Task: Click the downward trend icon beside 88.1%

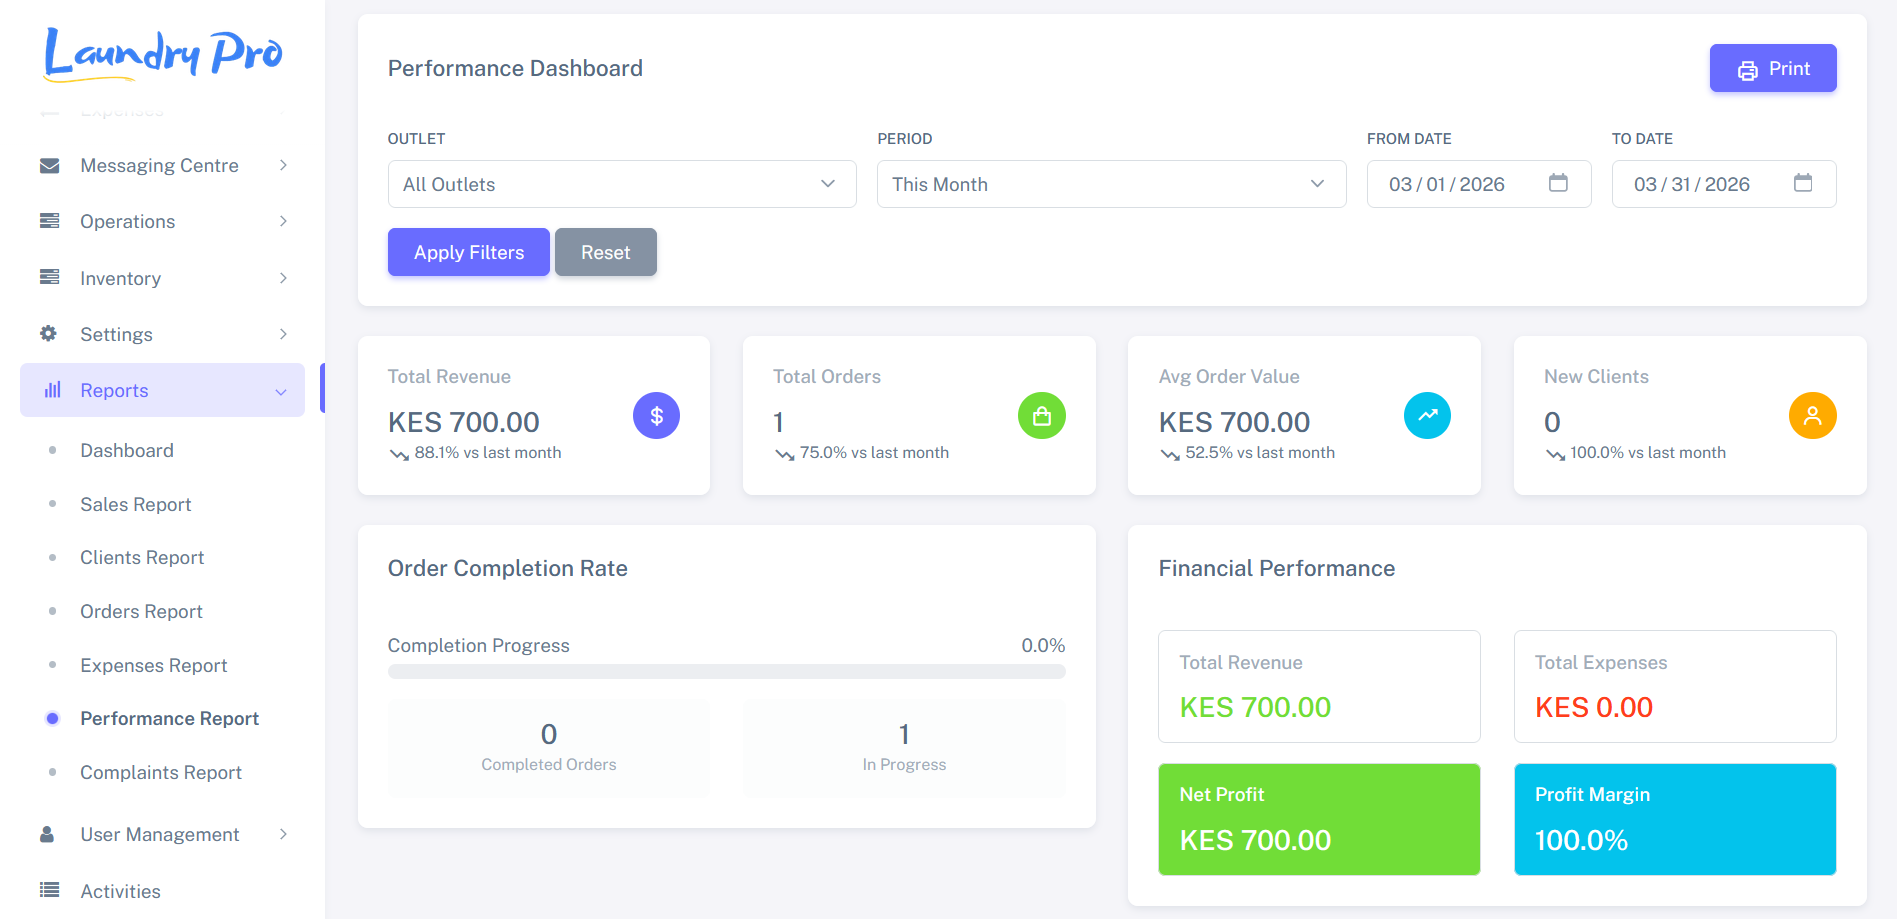Action: (399, 454)
